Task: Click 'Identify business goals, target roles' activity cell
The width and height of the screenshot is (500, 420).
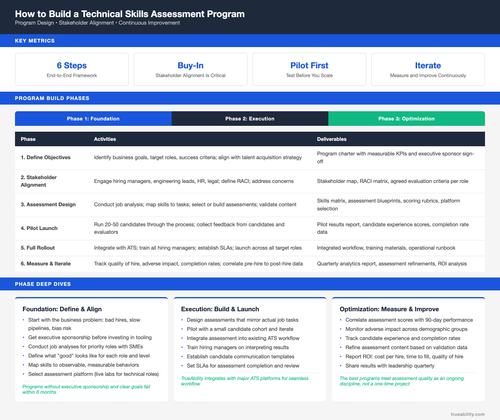Action: pos(198,157)
